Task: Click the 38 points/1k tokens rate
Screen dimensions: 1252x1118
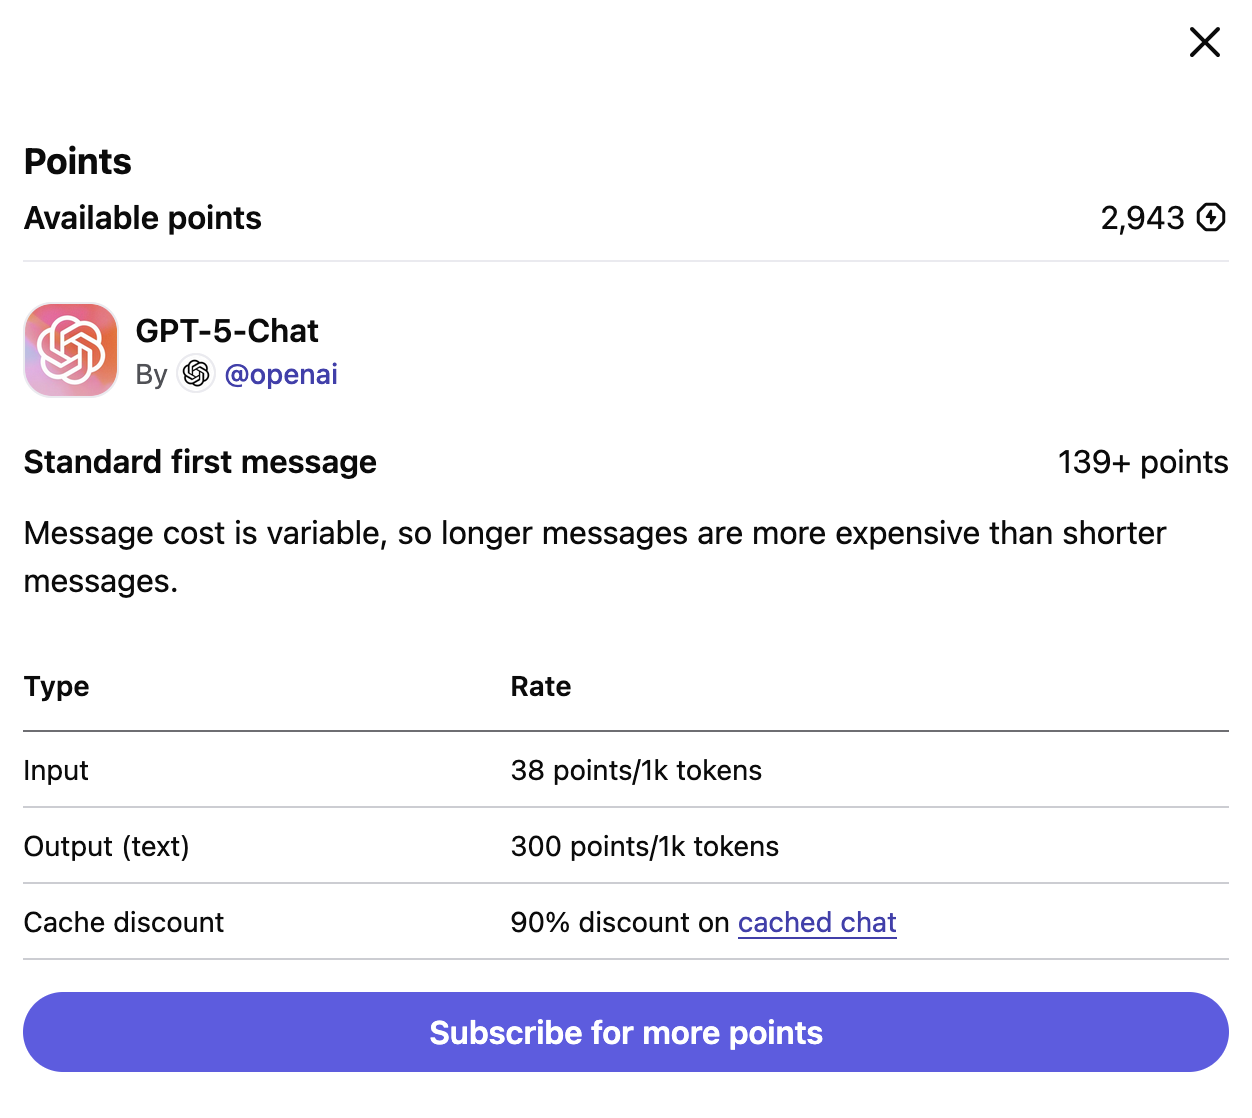Action: 636,771
